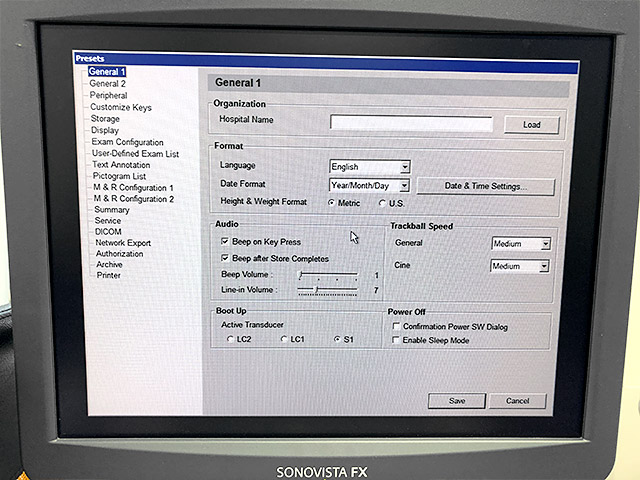Cancel the presets dialog
This screenshot has height=480, width=640.
[518, 401]
